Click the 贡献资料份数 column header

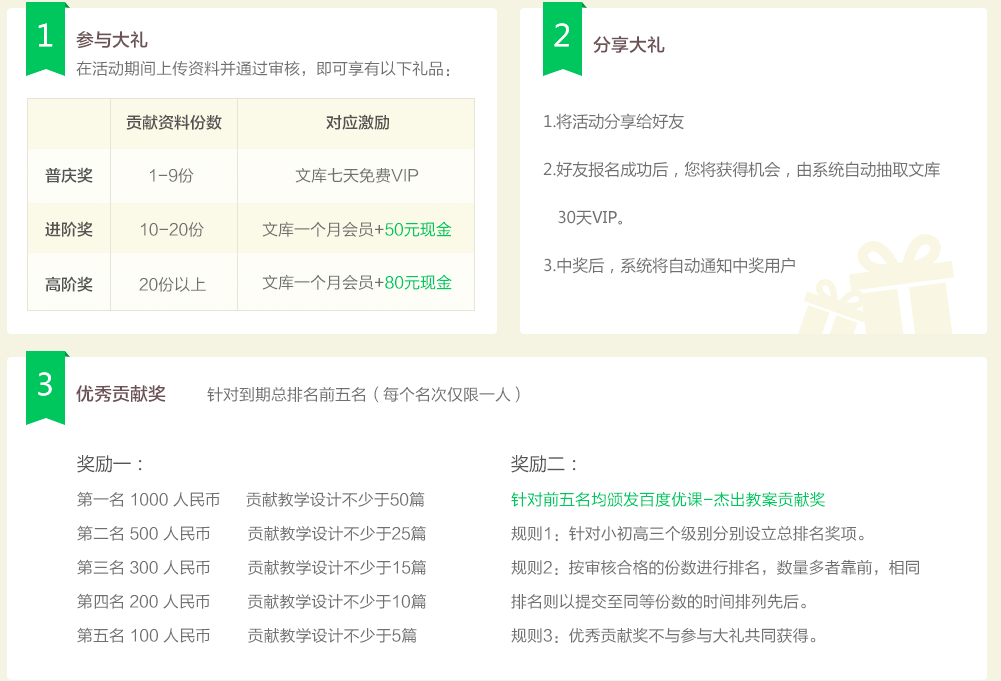174,123
